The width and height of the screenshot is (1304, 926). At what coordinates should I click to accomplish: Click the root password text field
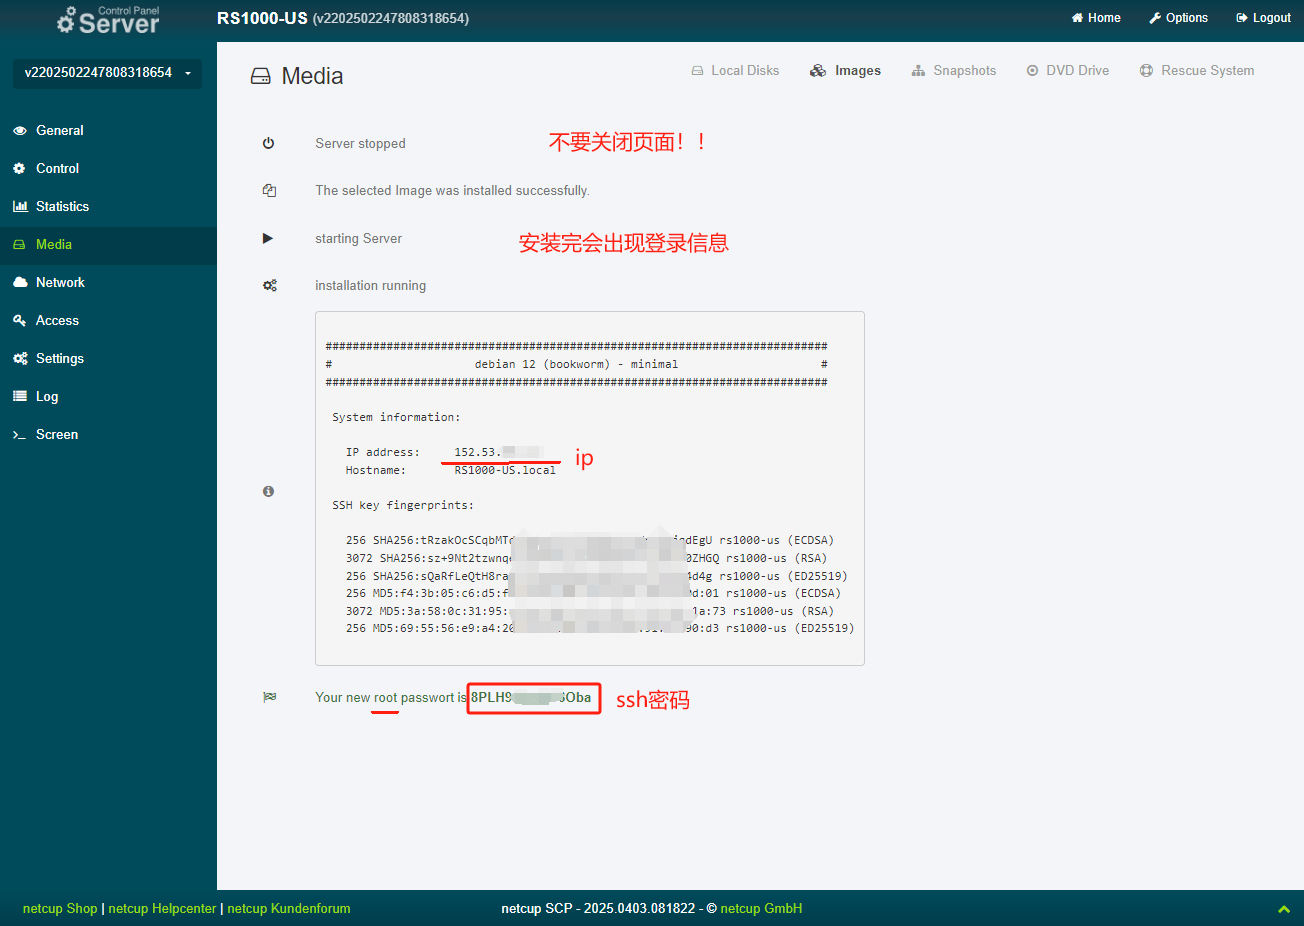(533, 698)
